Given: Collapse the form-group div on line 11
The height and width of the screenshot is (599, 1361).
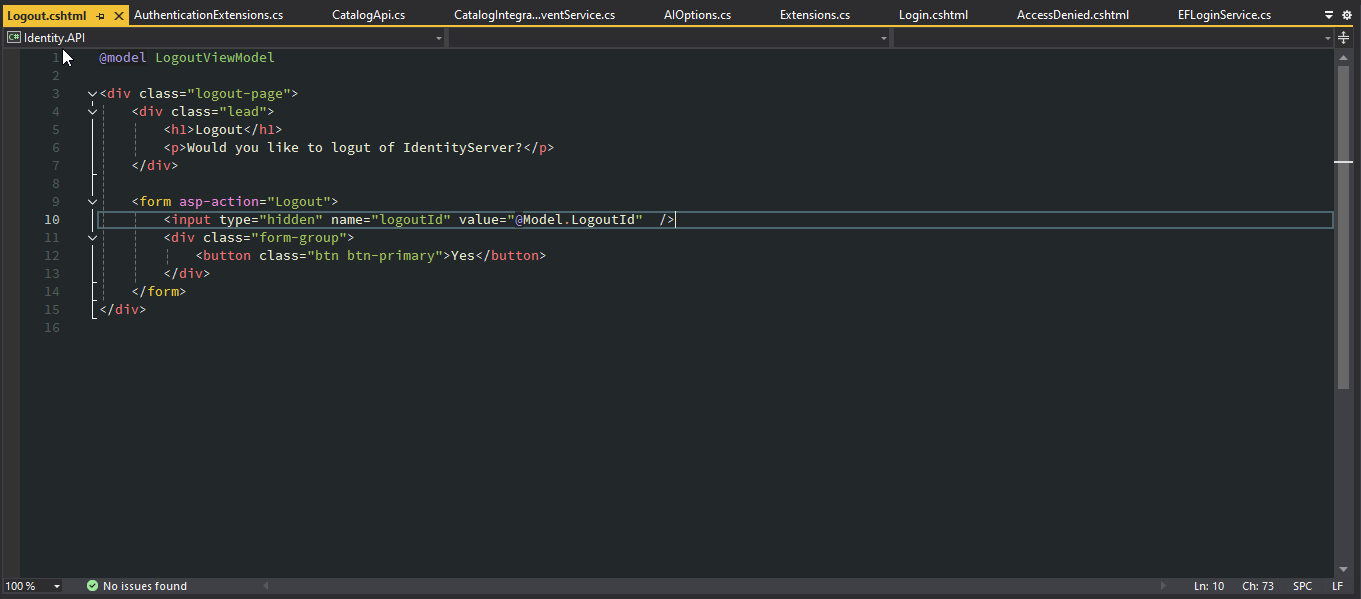Looking at the screenshot, I should [92, 238].
